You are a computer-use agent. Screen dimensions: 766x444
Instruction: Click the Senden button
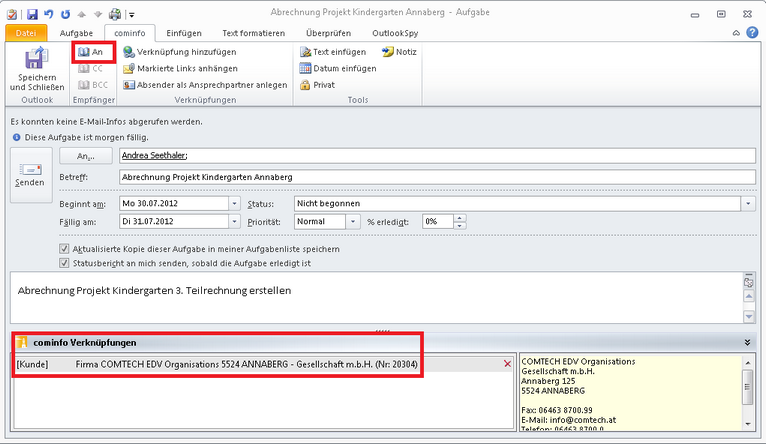click(x=29, y=175)
